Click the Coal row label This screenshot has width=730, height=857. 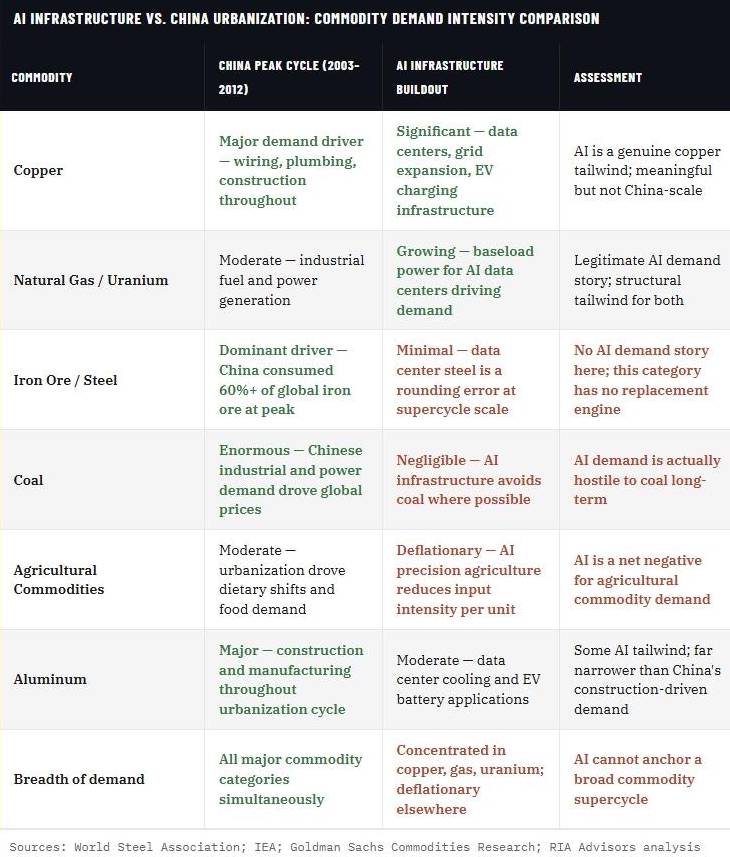pos(28,480)
